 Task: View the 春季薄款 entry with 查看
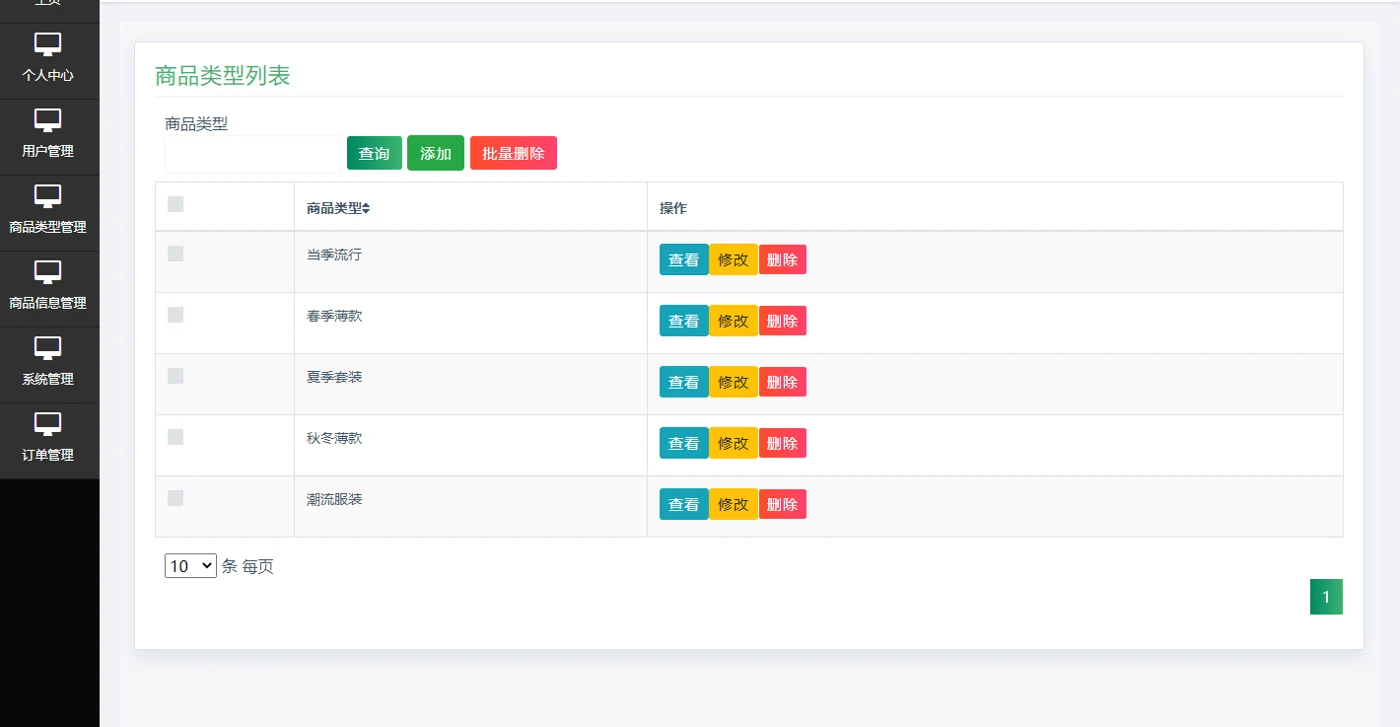click(684, 321)
